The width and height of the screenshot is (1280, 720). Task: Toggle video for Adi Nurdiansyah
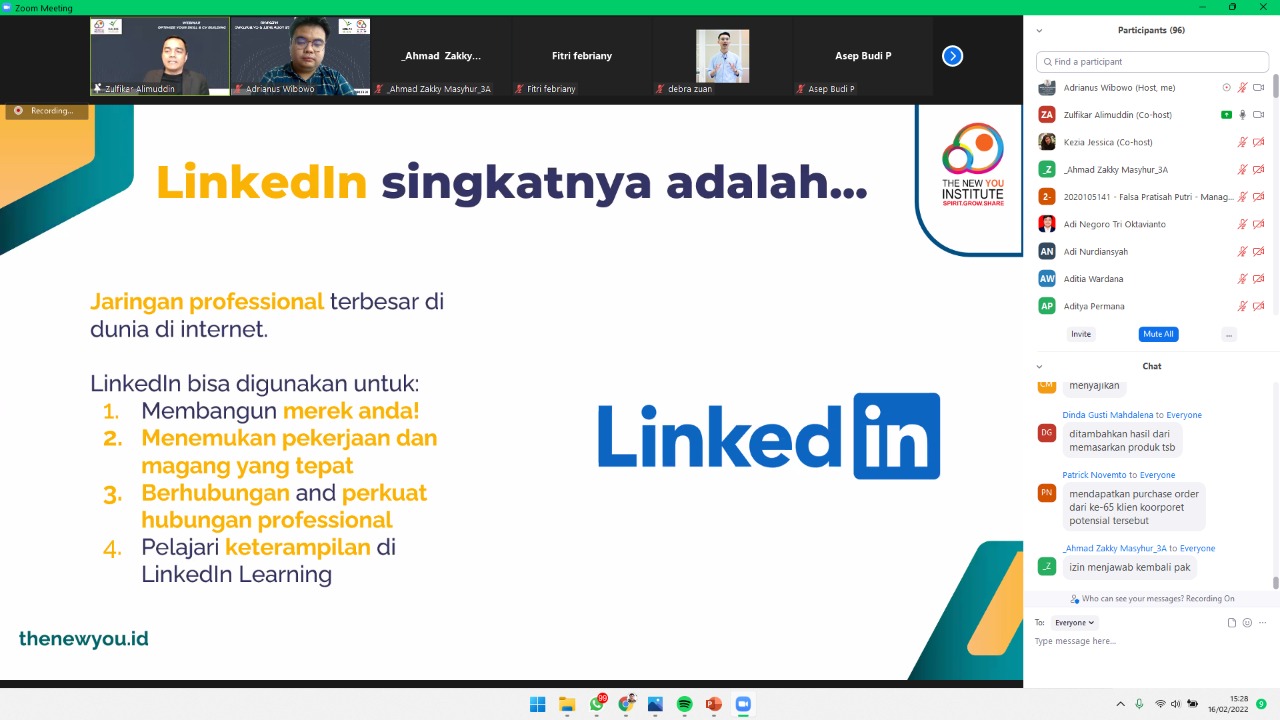point(1258,251)
